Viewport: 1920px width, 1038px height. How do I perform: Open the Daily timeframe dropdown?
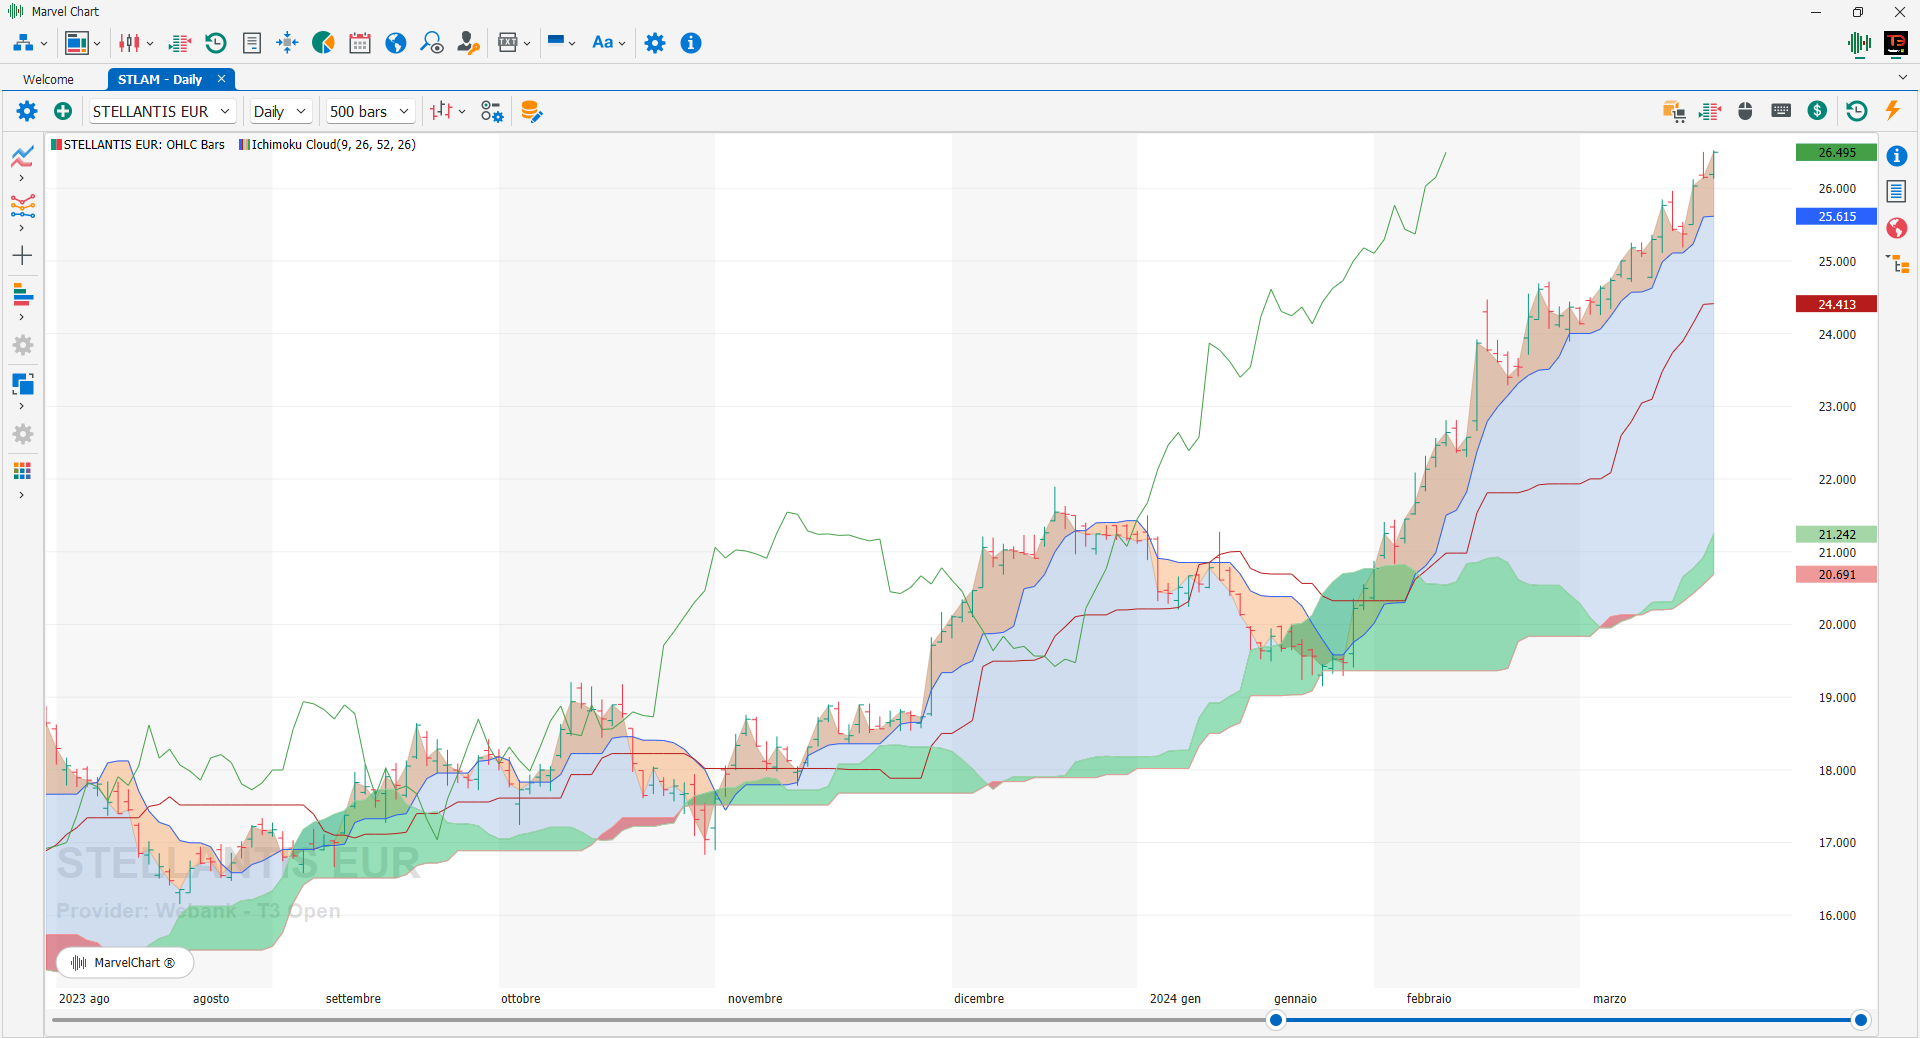[x=280, y=111]
